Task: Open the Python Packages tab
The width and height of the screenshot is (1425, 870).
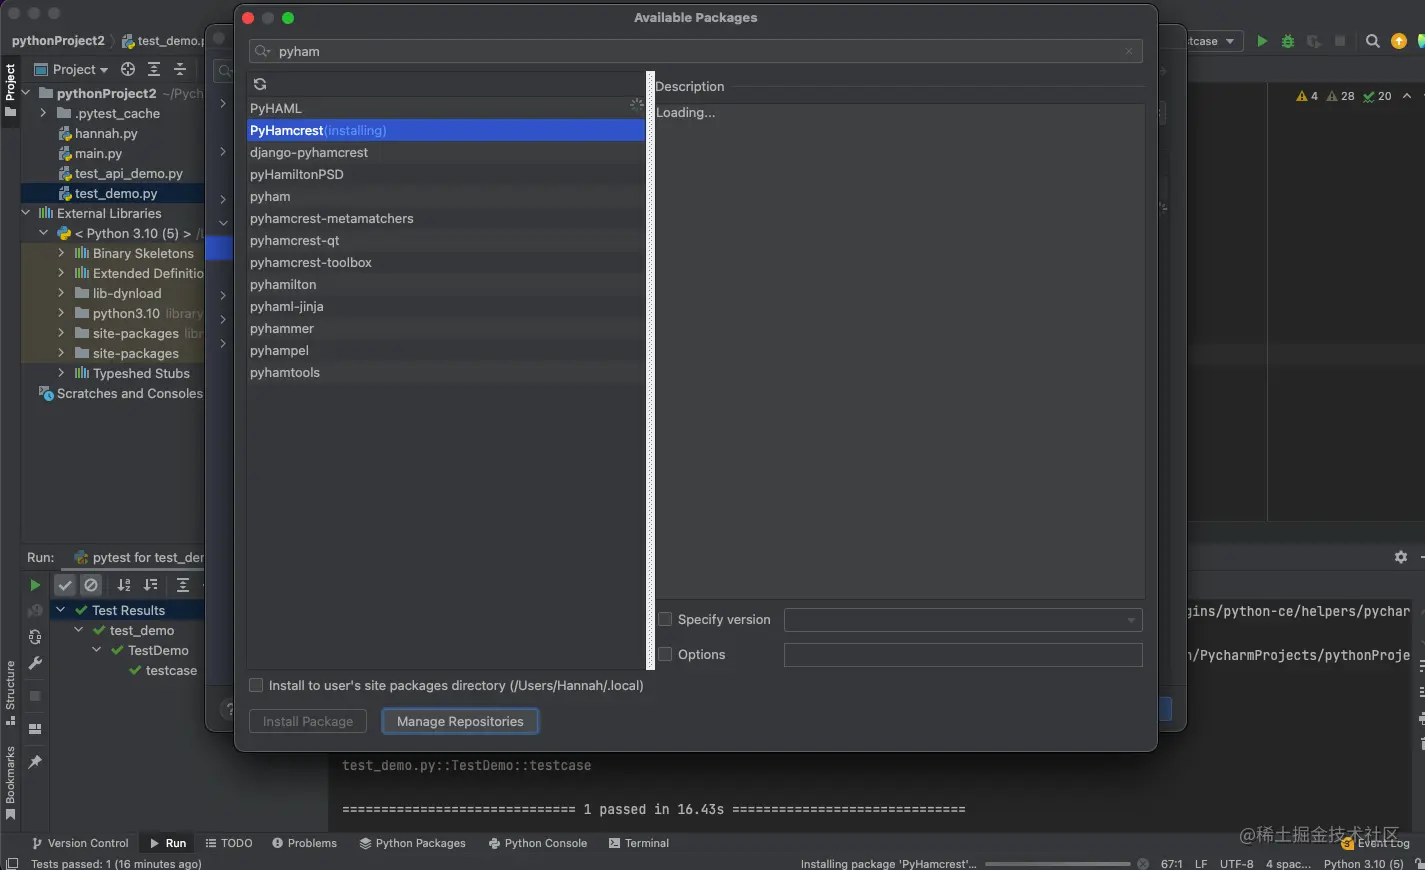Action: pyautogui.click(x=413, y=843)
